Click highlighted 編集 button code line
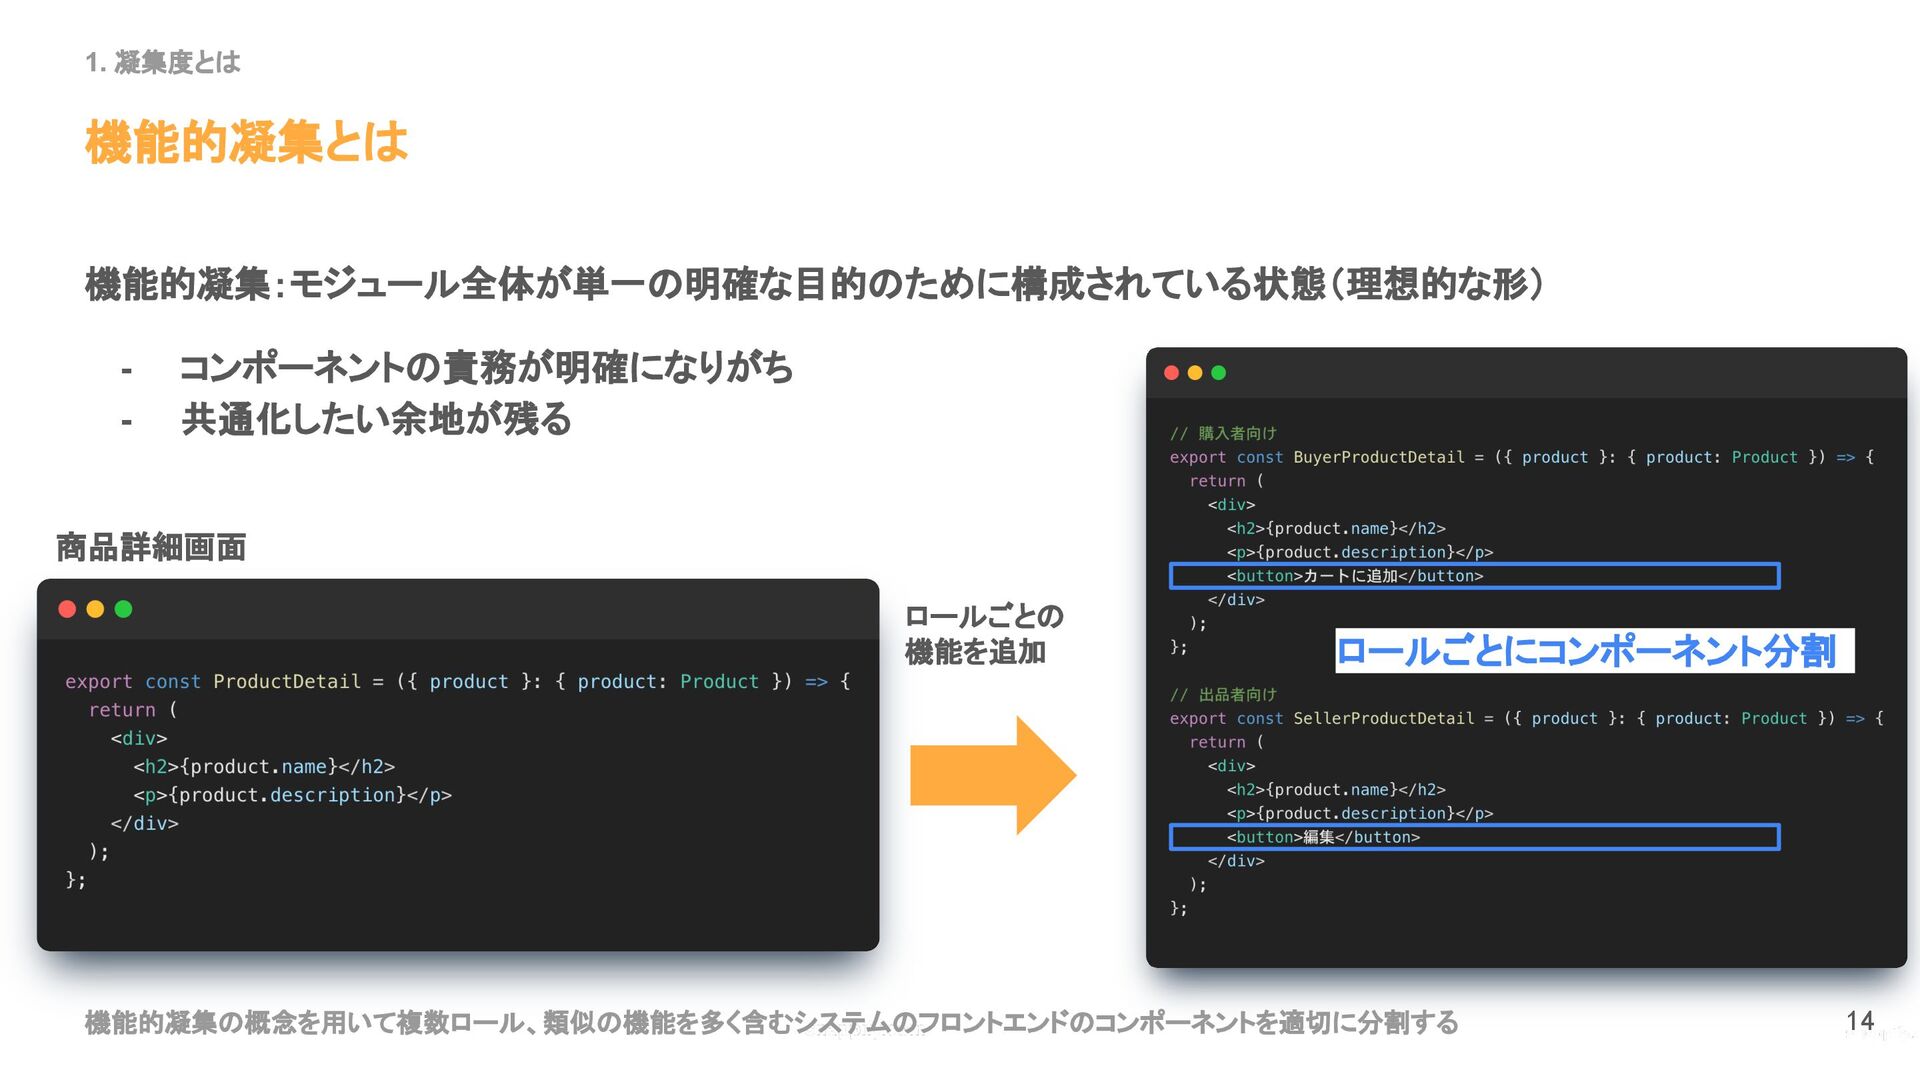This screenshot has width=1920, height=1080. coord(1323,837)
